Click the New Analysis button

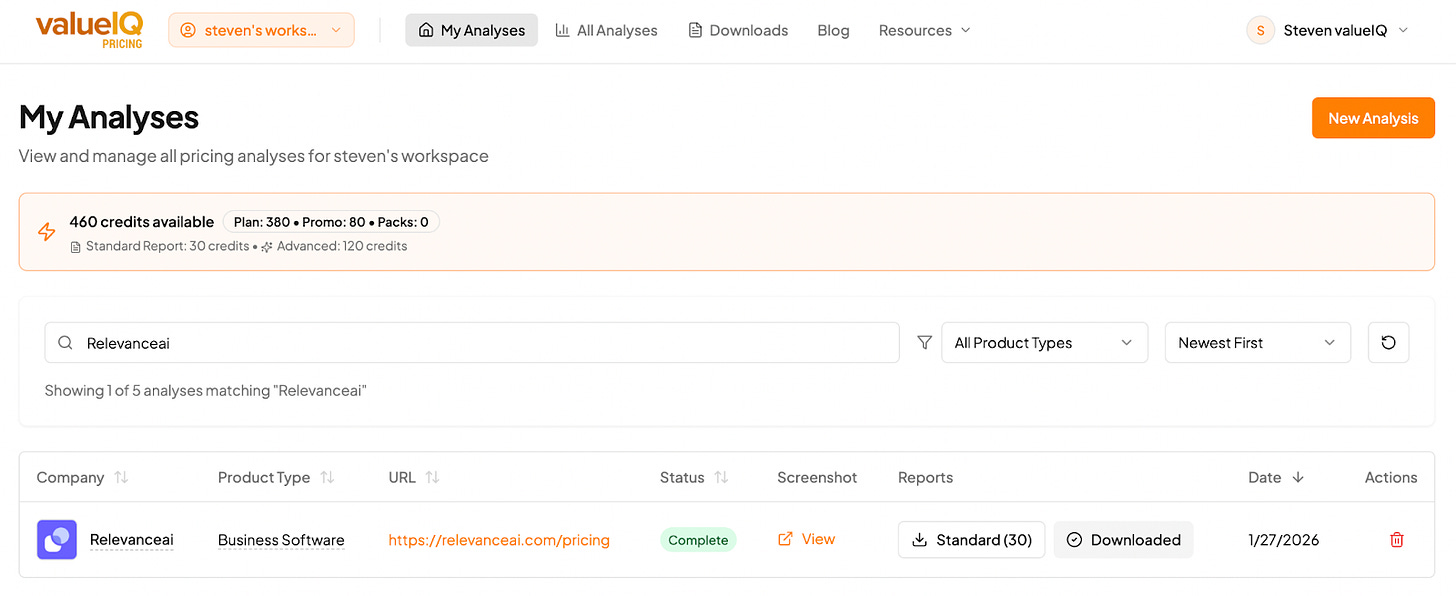(1373, 118)
